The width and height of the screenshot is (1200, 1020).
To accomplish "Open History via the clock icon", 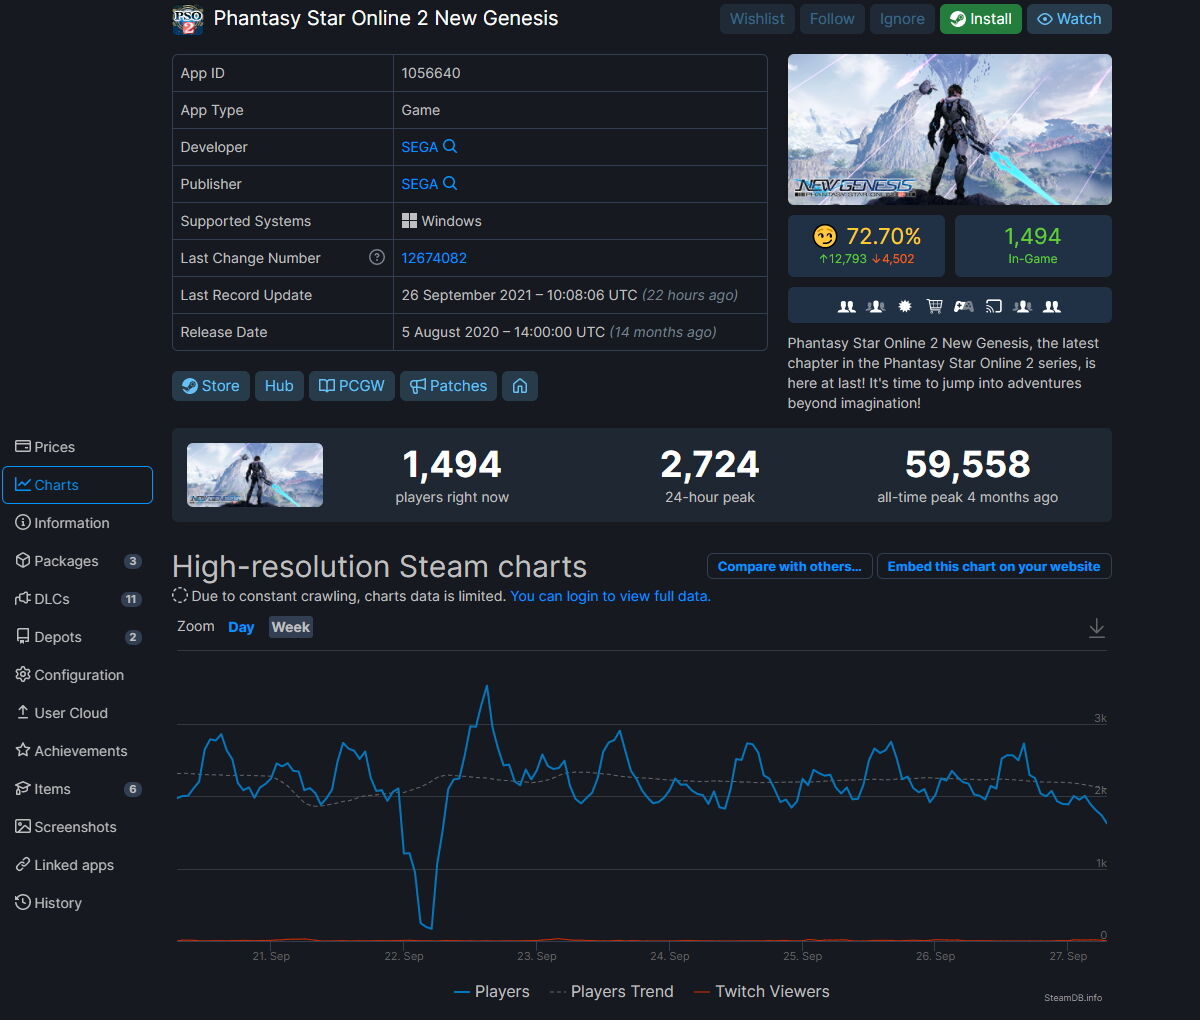I will 23,903.
